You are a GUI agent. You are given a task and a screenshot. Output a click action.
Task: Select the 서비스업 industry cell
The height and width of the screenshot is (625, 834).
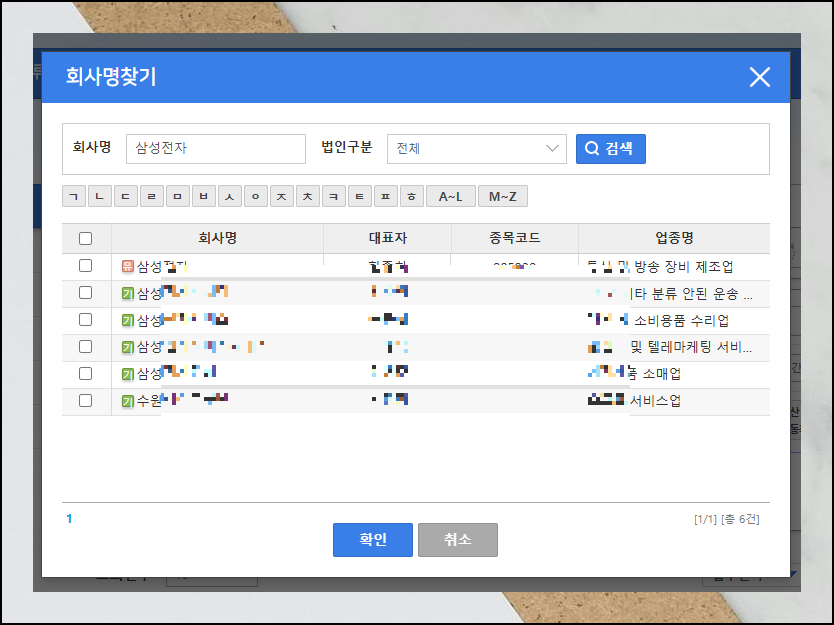674,402
